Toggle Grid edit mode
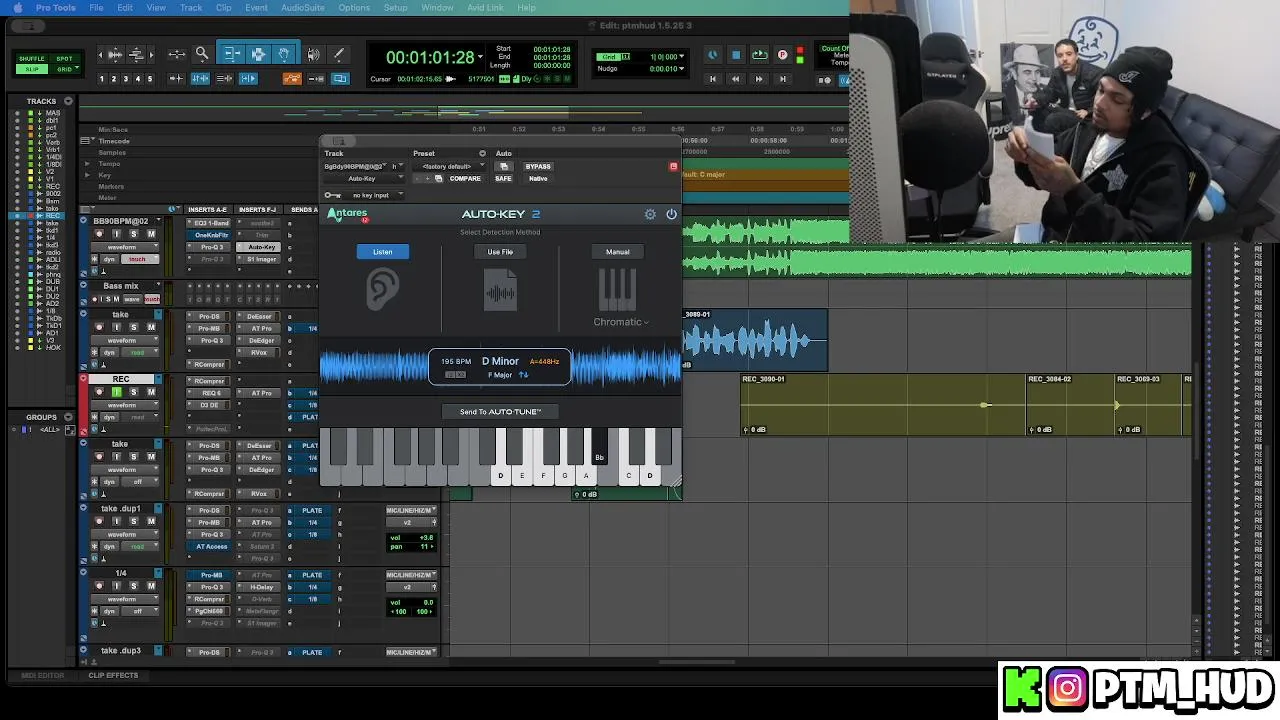This screenshot has width=1280, height=720. [64, 69]
